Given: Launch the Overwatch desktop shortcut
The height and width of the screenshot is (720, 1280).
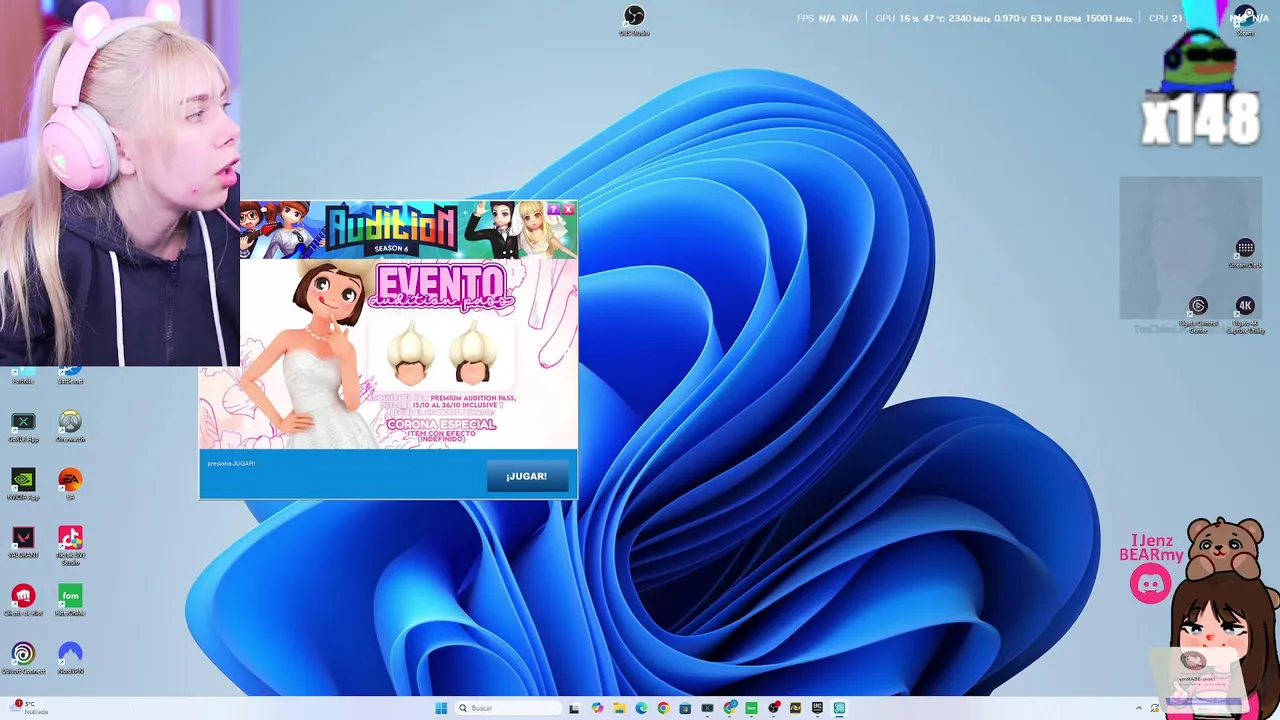Looking at the screenshot, I should click(x=70, y=427).
